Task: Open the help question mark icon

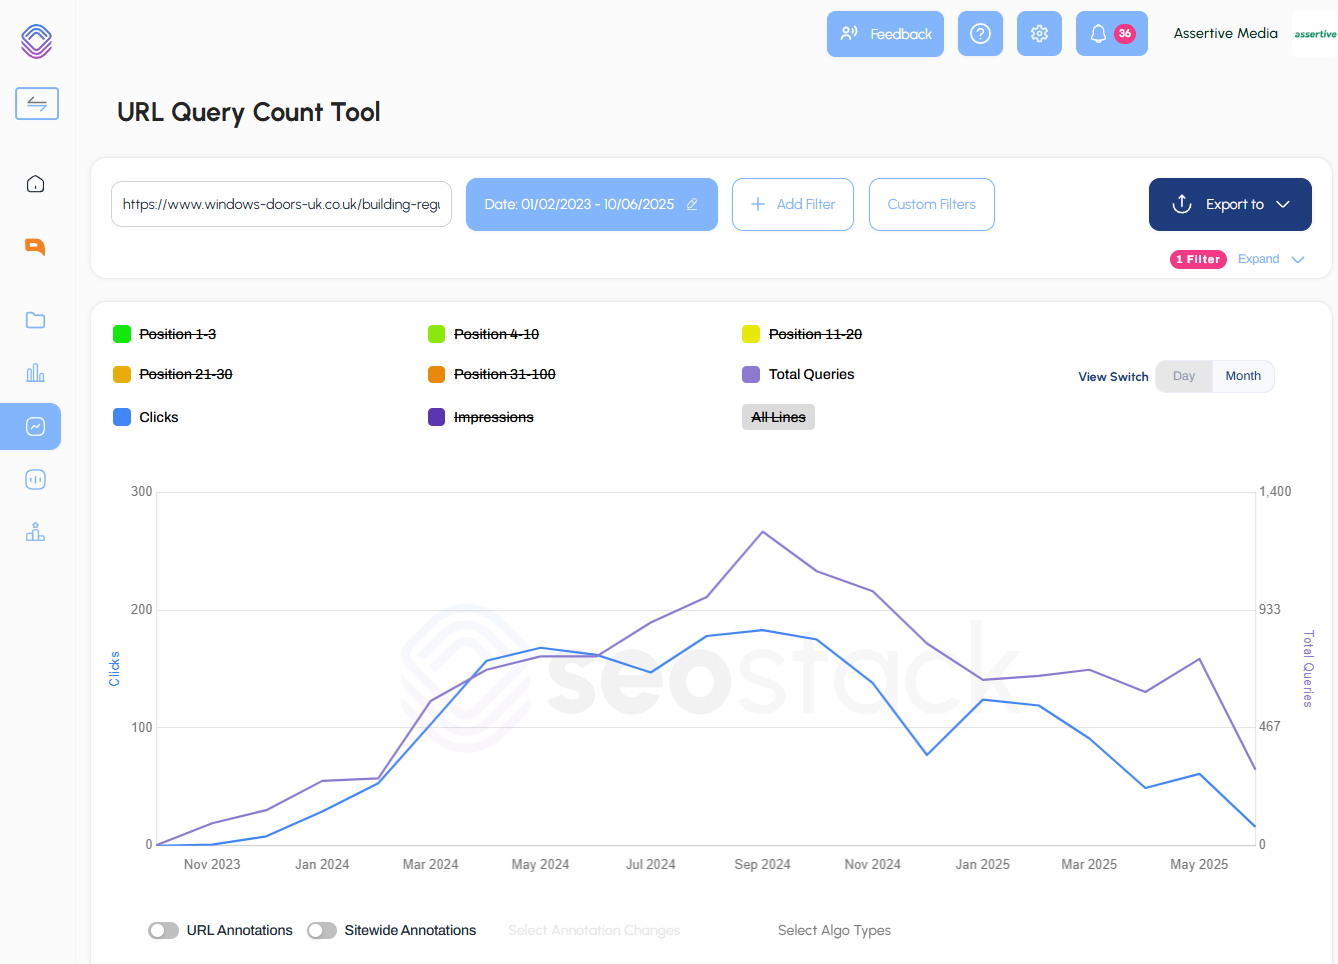Action: pyautogui.click(x=980, y=33)
